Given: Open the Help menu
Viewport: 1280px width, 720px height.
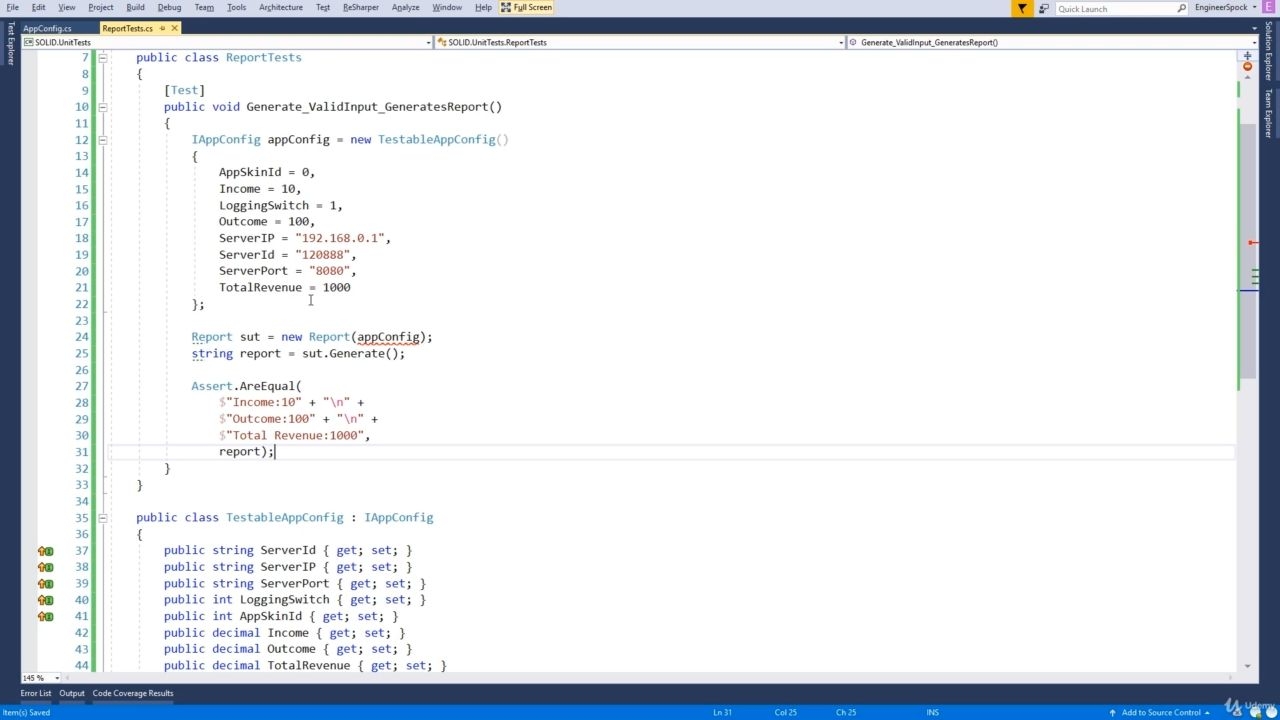Looking at the screenshot, I should (483, 8).
